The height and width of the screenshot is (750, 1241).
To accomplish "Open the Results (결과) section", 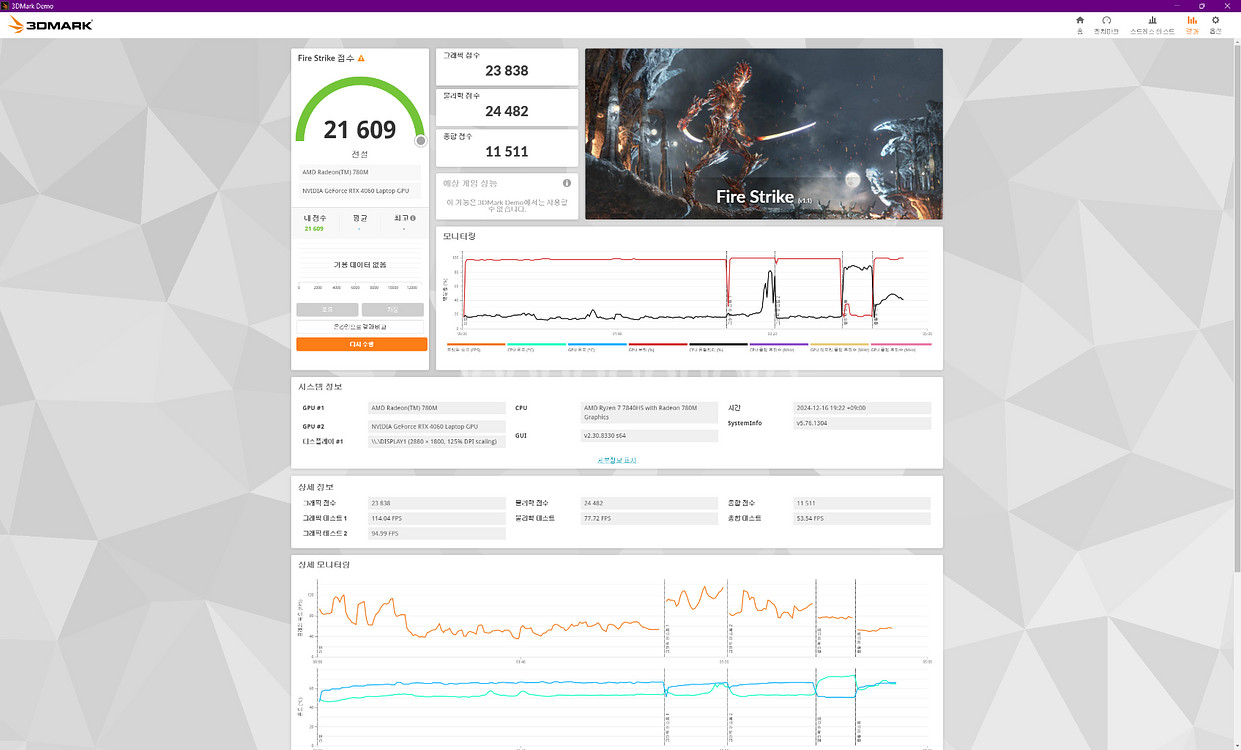I will pos(1192,25).
